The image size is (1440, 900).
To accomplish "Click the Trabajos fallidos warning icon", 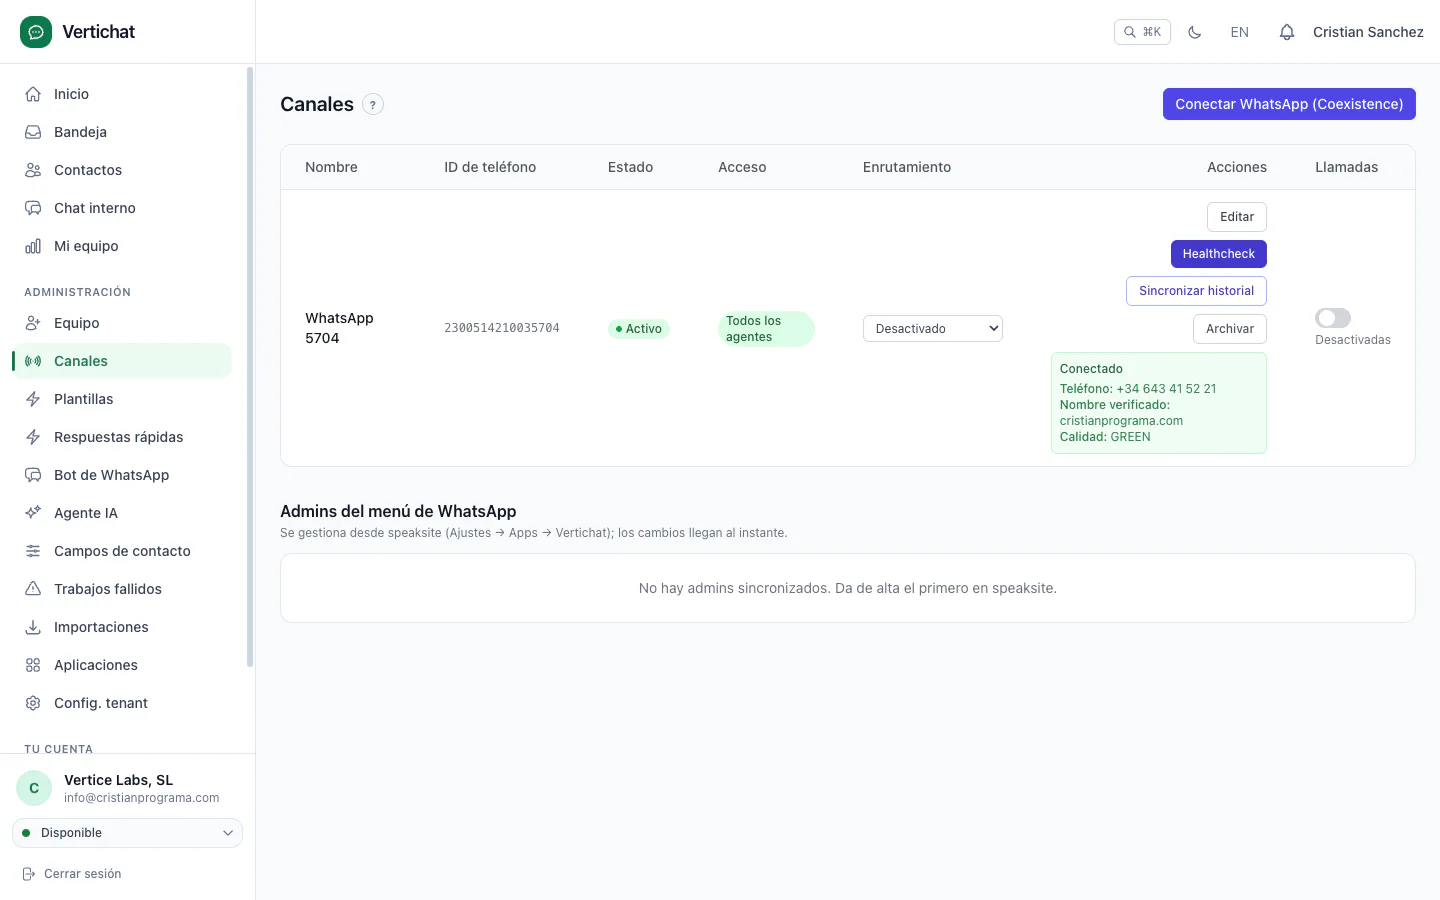I will [x=33, y=589].
